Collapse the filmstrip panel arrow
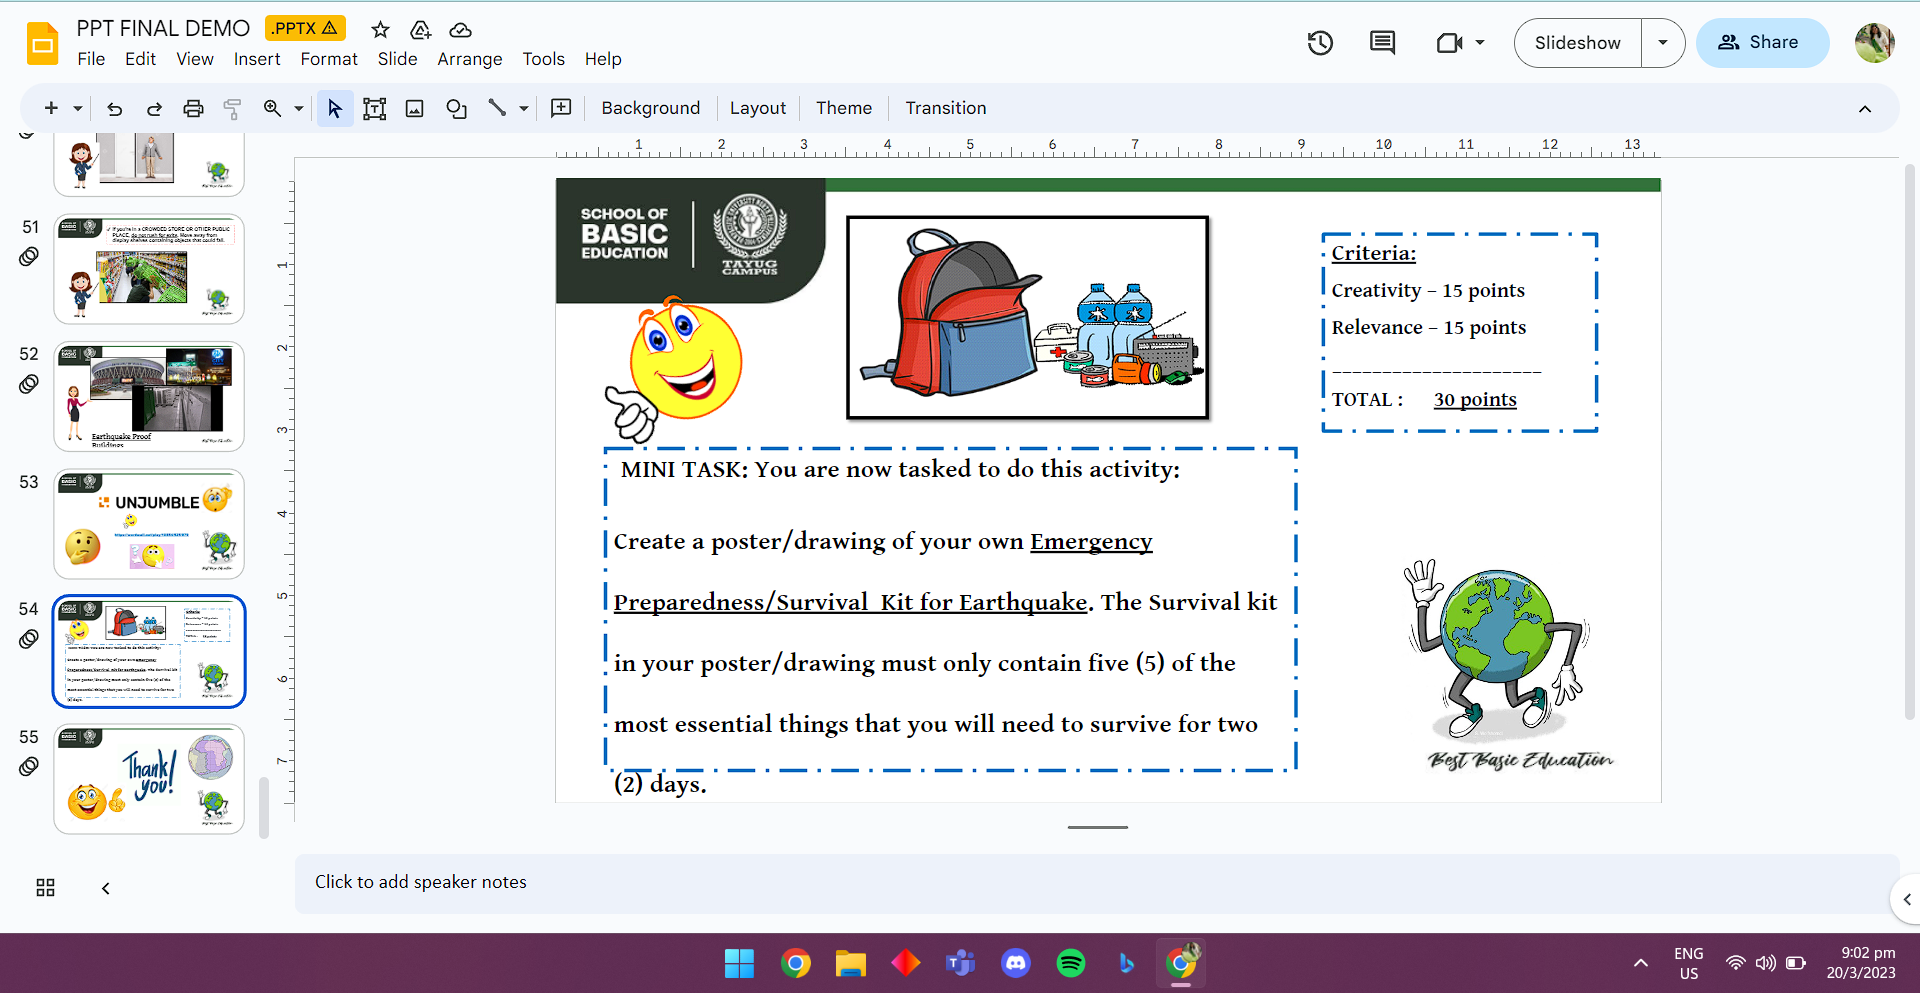Viewport: 1920px width, 993px height. coord(106,888)
